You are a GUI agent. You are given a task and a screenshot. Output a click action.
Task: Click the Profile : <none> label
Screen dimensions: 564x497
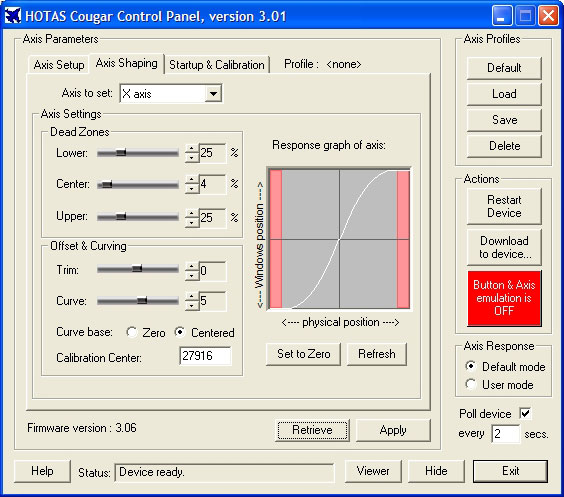(x=322, y=64)
